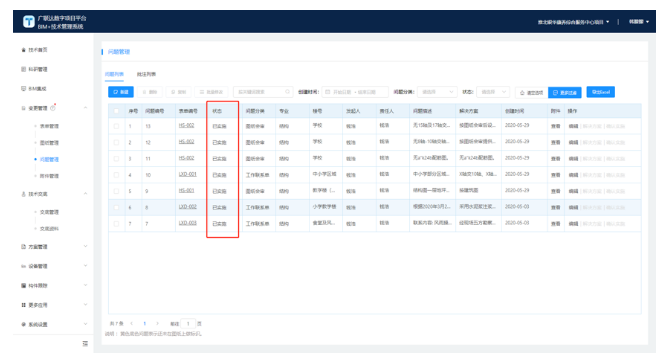
Task: Open 表单管理 in the sidebar
Action: (49, 126)
